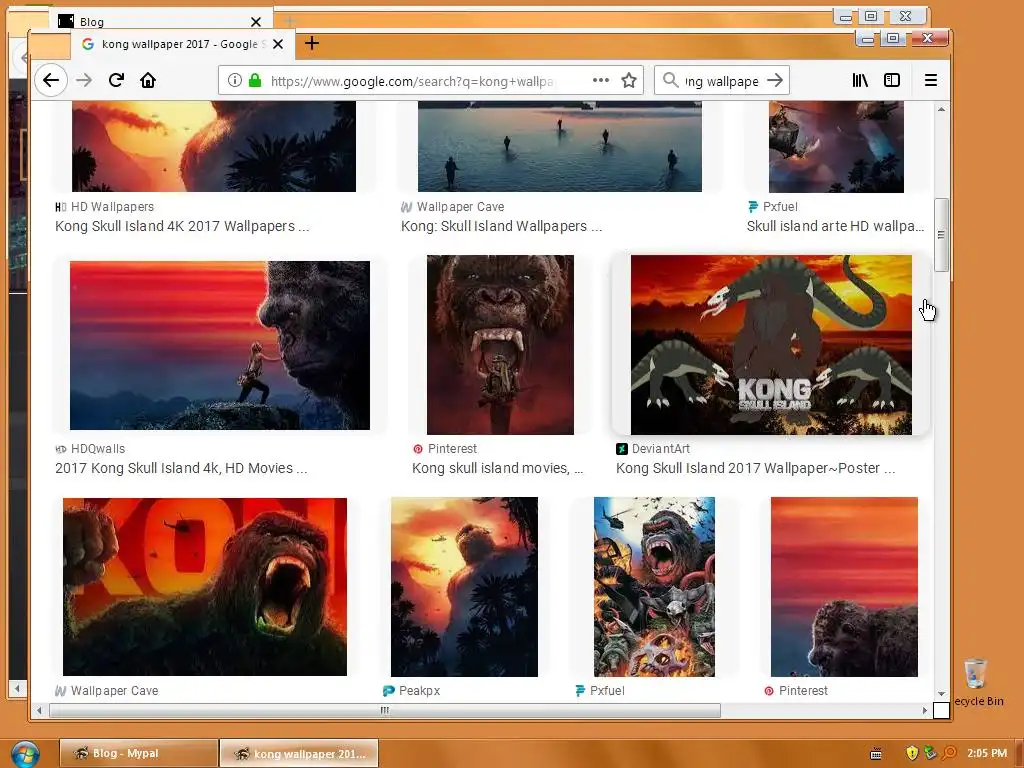Click the horizontal scrollbar right arrow

click(x=925, y=710)
